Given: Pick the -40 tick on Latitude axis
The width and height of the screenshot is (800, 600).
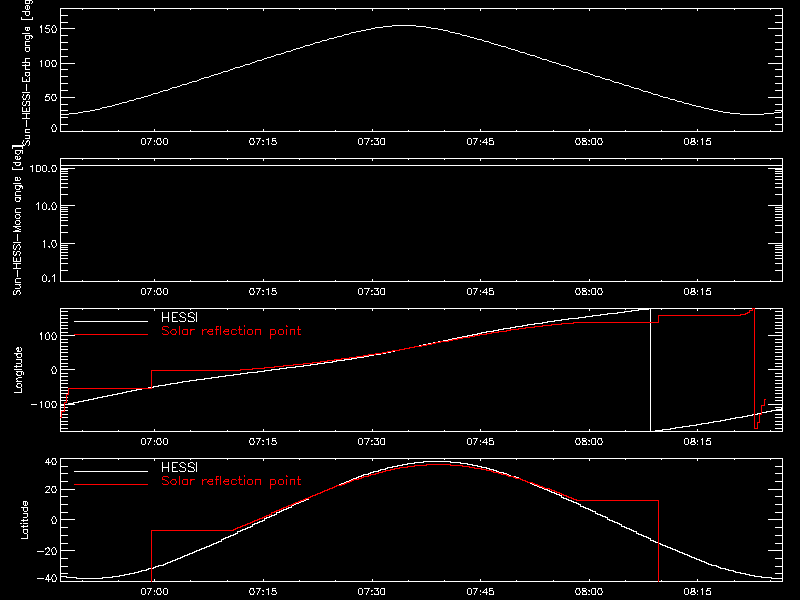Looking at the screenshot, I should [47, 578].
